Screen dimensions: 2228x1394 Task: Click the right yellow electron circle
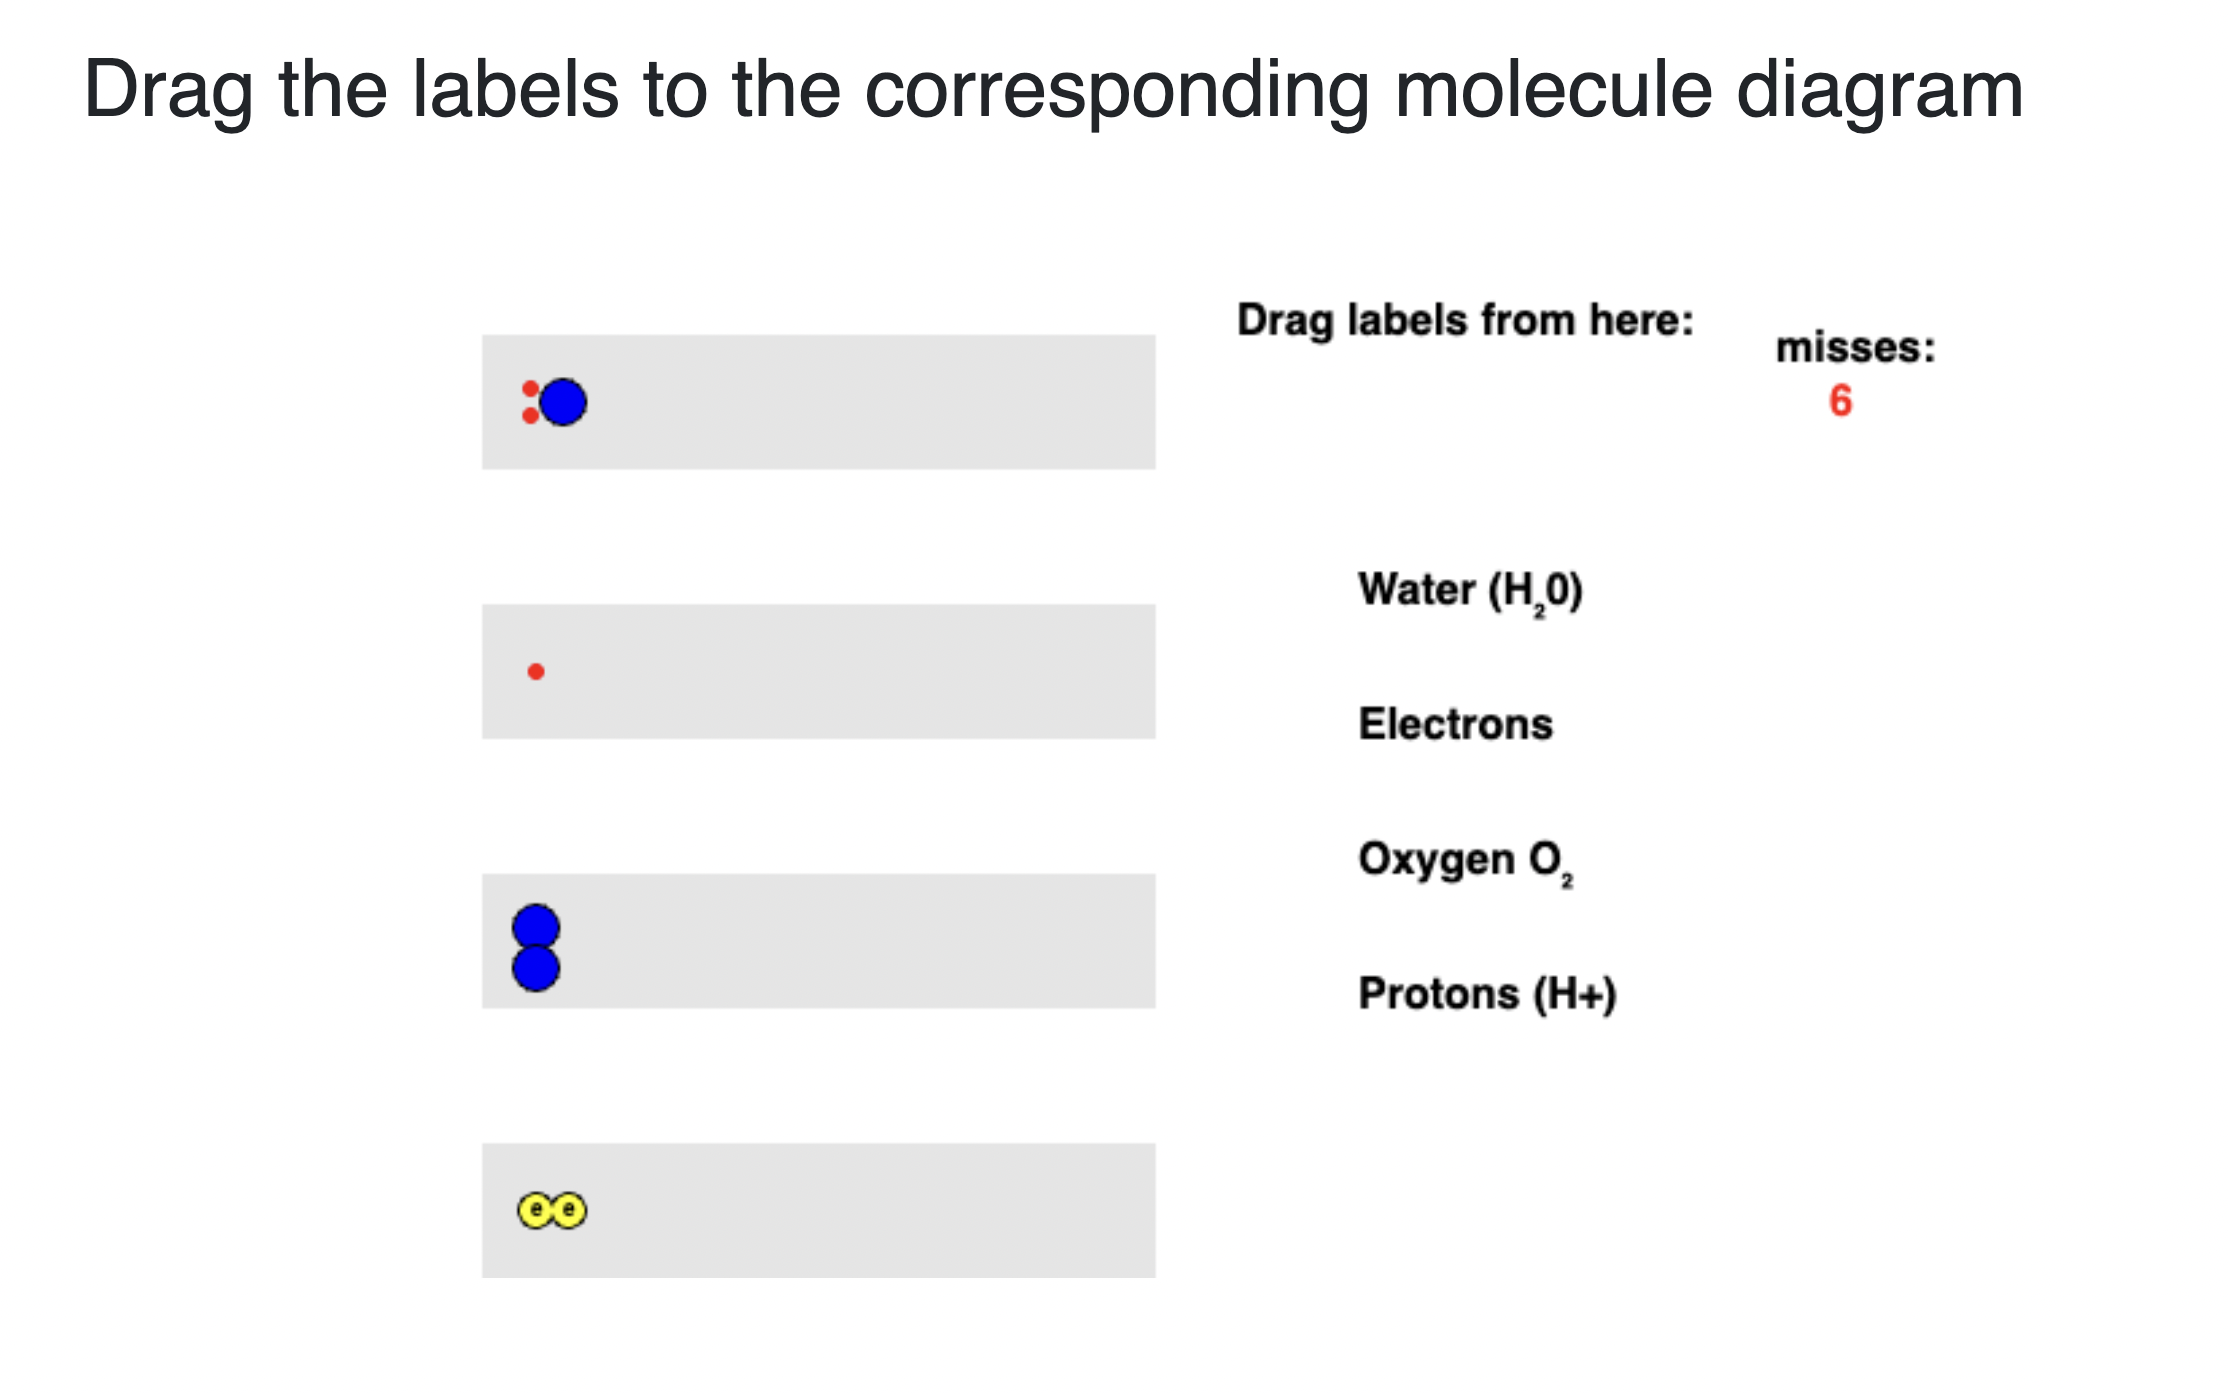click(570, 1211)
